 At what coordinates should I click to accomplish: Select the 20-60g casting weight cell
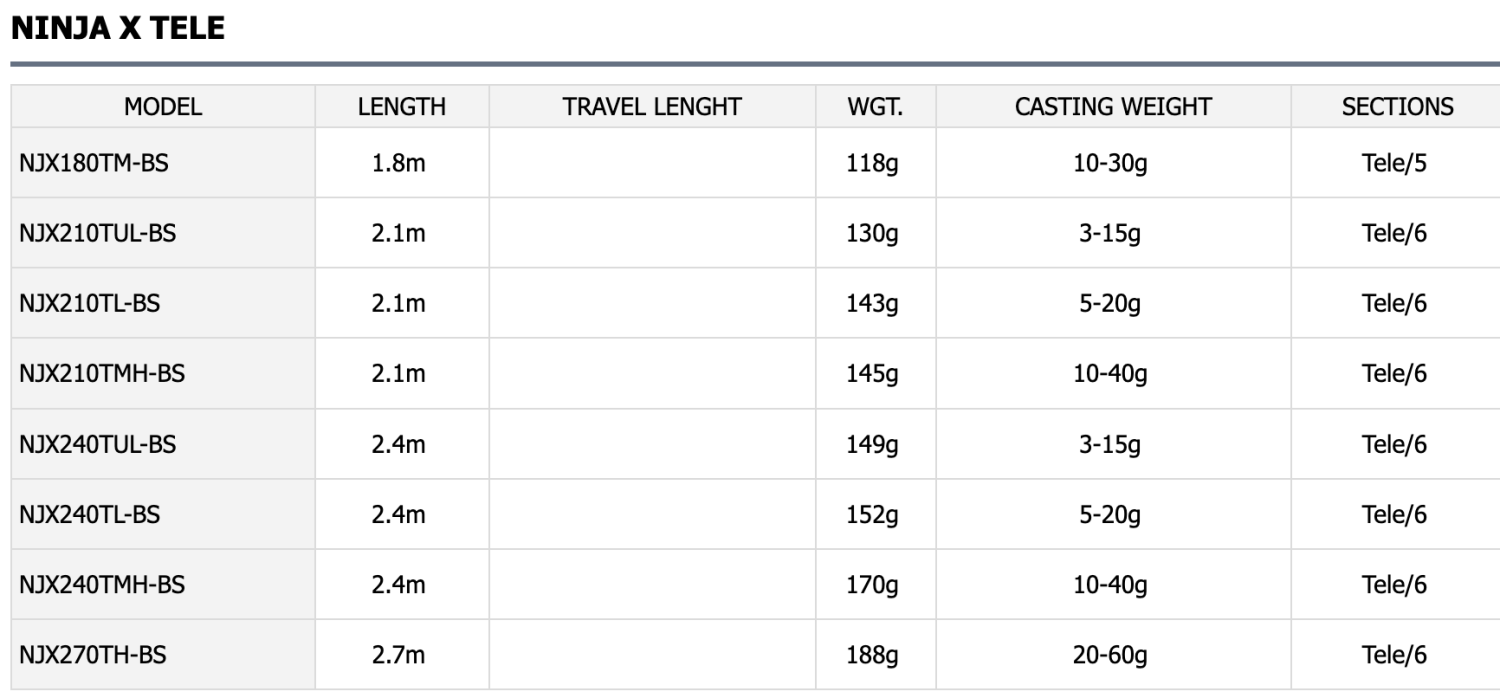pyautogui.click(x=1110, y=656)
